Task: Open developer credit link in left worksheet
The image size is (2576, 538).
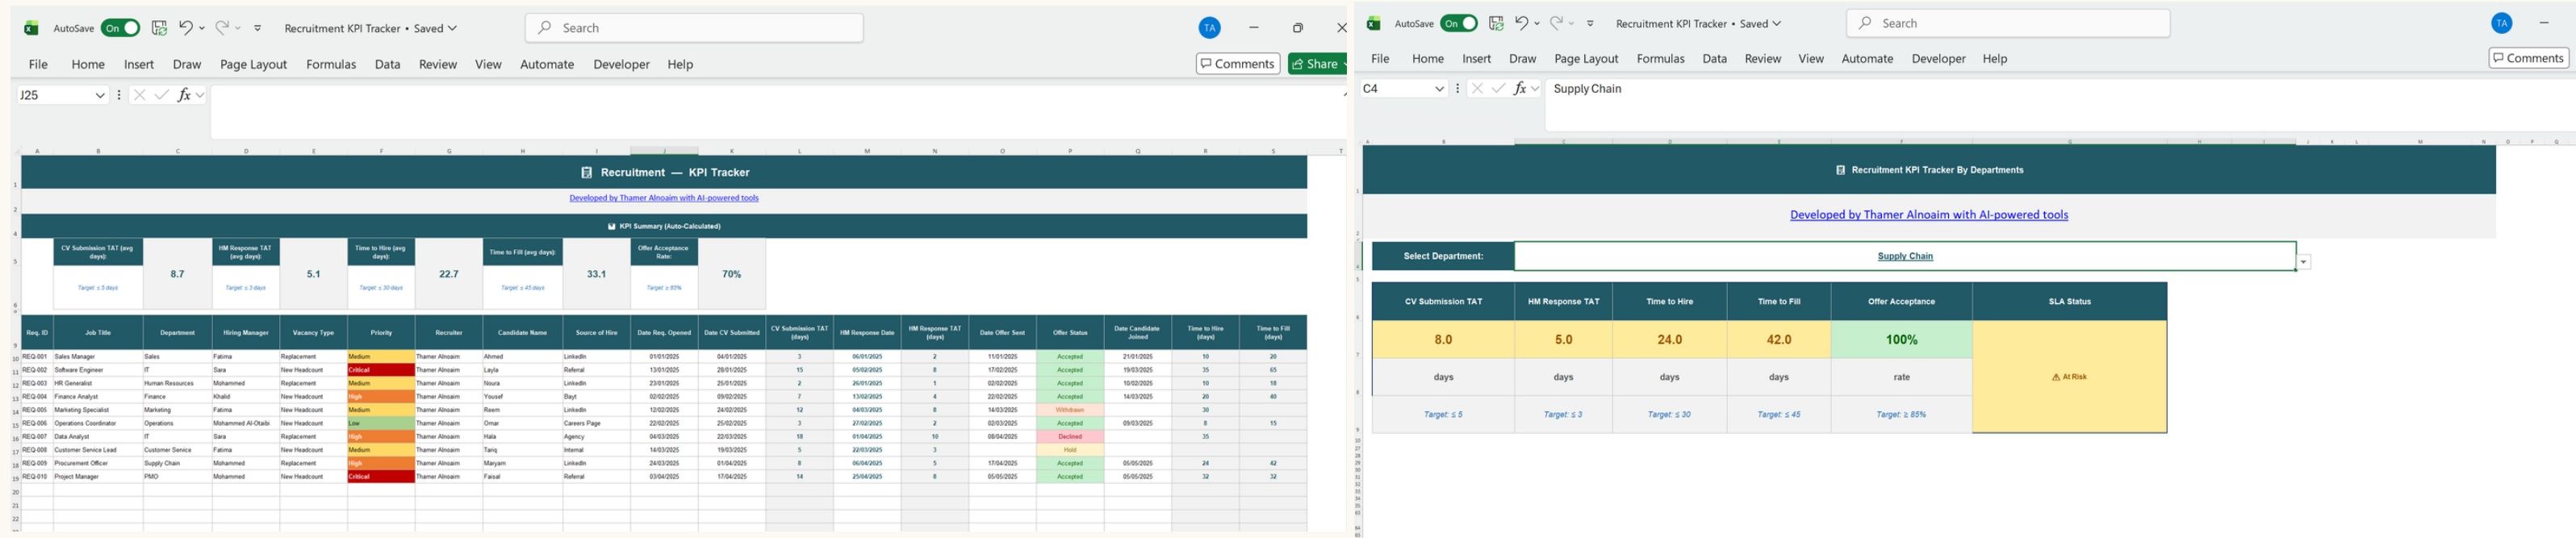Action: click(664, 198)
